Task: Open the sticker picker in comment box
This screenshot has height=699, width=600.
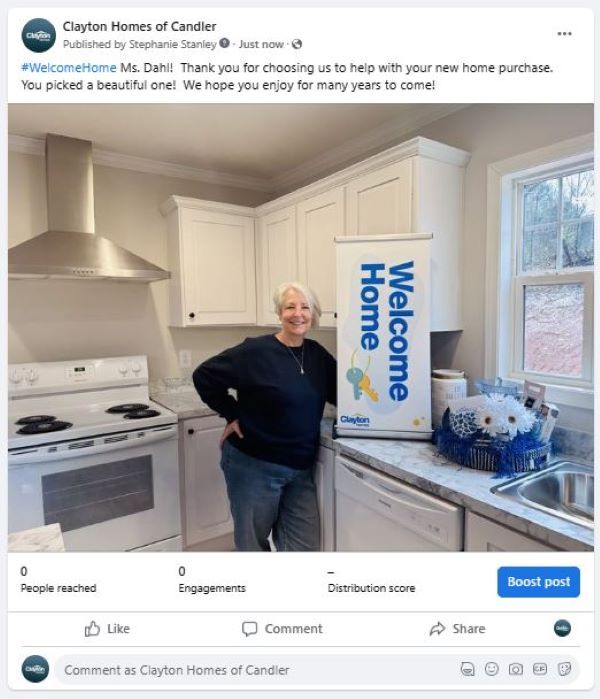Action: click(x=564, y=669)
